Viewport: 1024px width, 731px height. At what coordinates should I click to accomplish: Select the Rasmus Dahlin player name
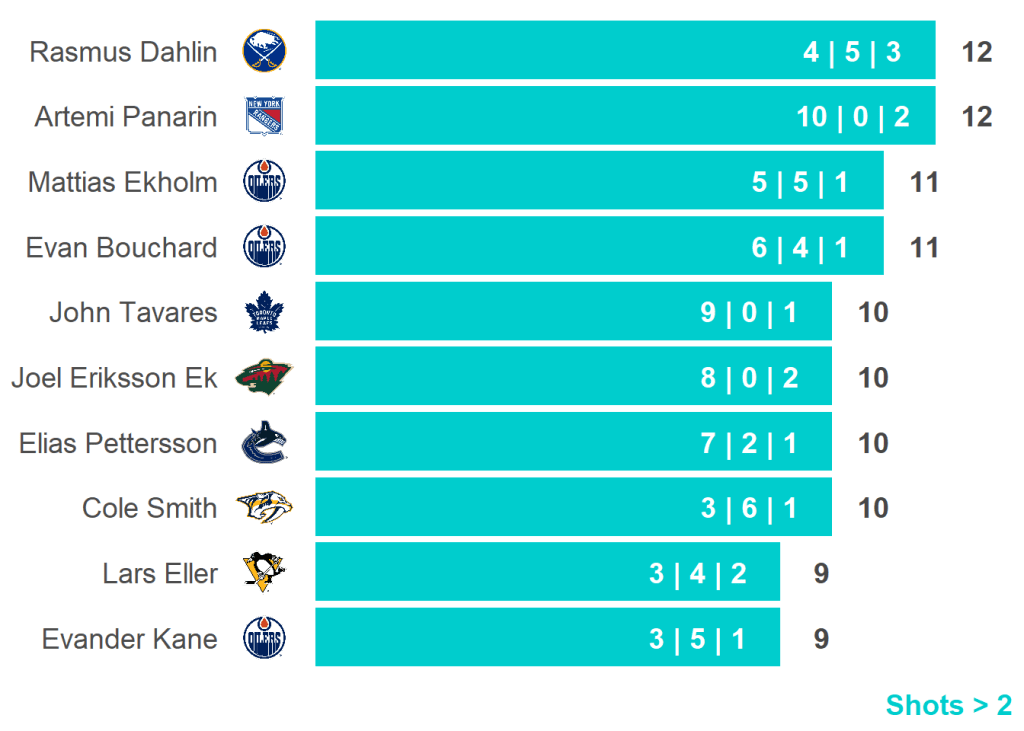coord(123,52)
